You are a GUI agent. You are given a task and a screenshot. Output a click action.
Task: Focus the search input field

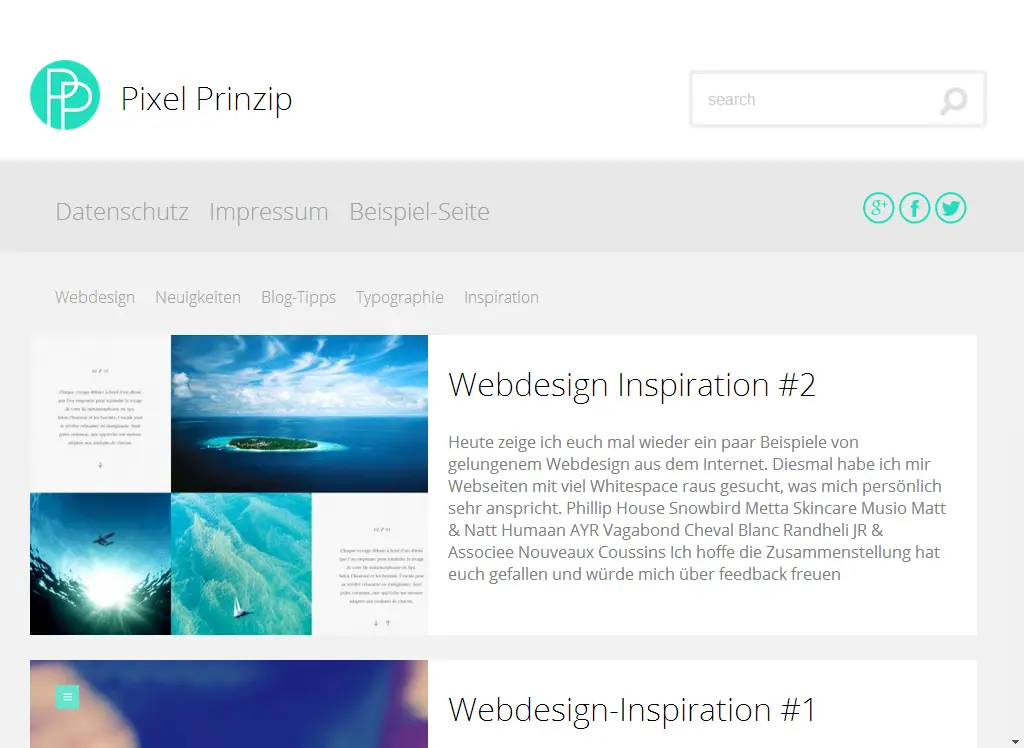(x=838, y=99)
